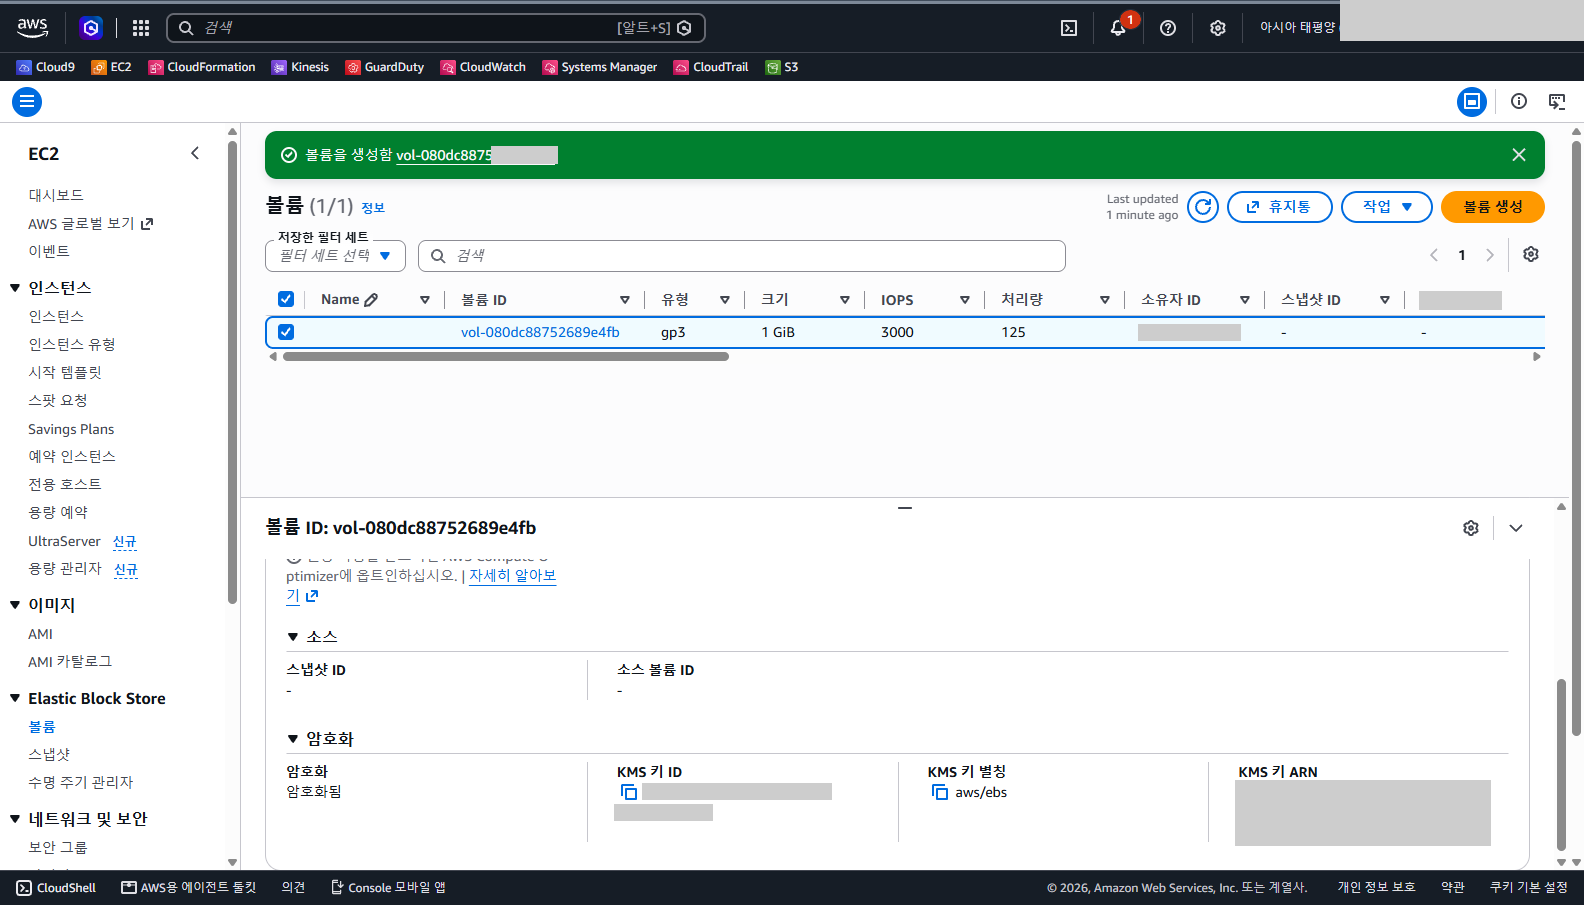Open the Amazon Q purple hexagon icon
The image size is (1584, 905).
click(91, 28)
